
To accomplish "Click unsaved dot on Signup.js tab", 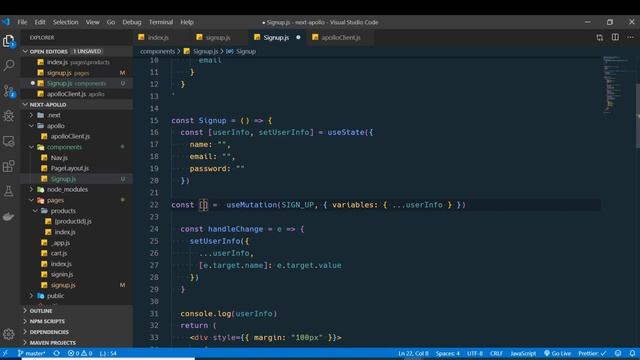I will click(x=298, y=38).
